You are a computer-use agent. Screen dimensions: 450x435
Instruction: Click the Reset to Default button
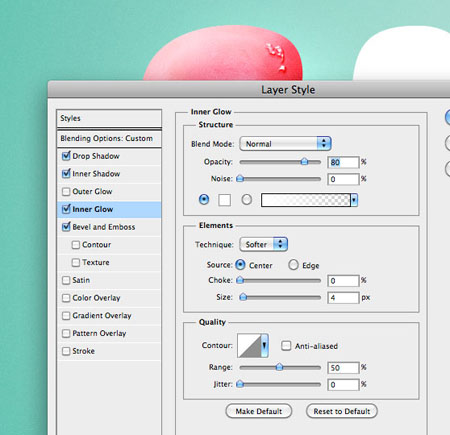click(342, 411)
